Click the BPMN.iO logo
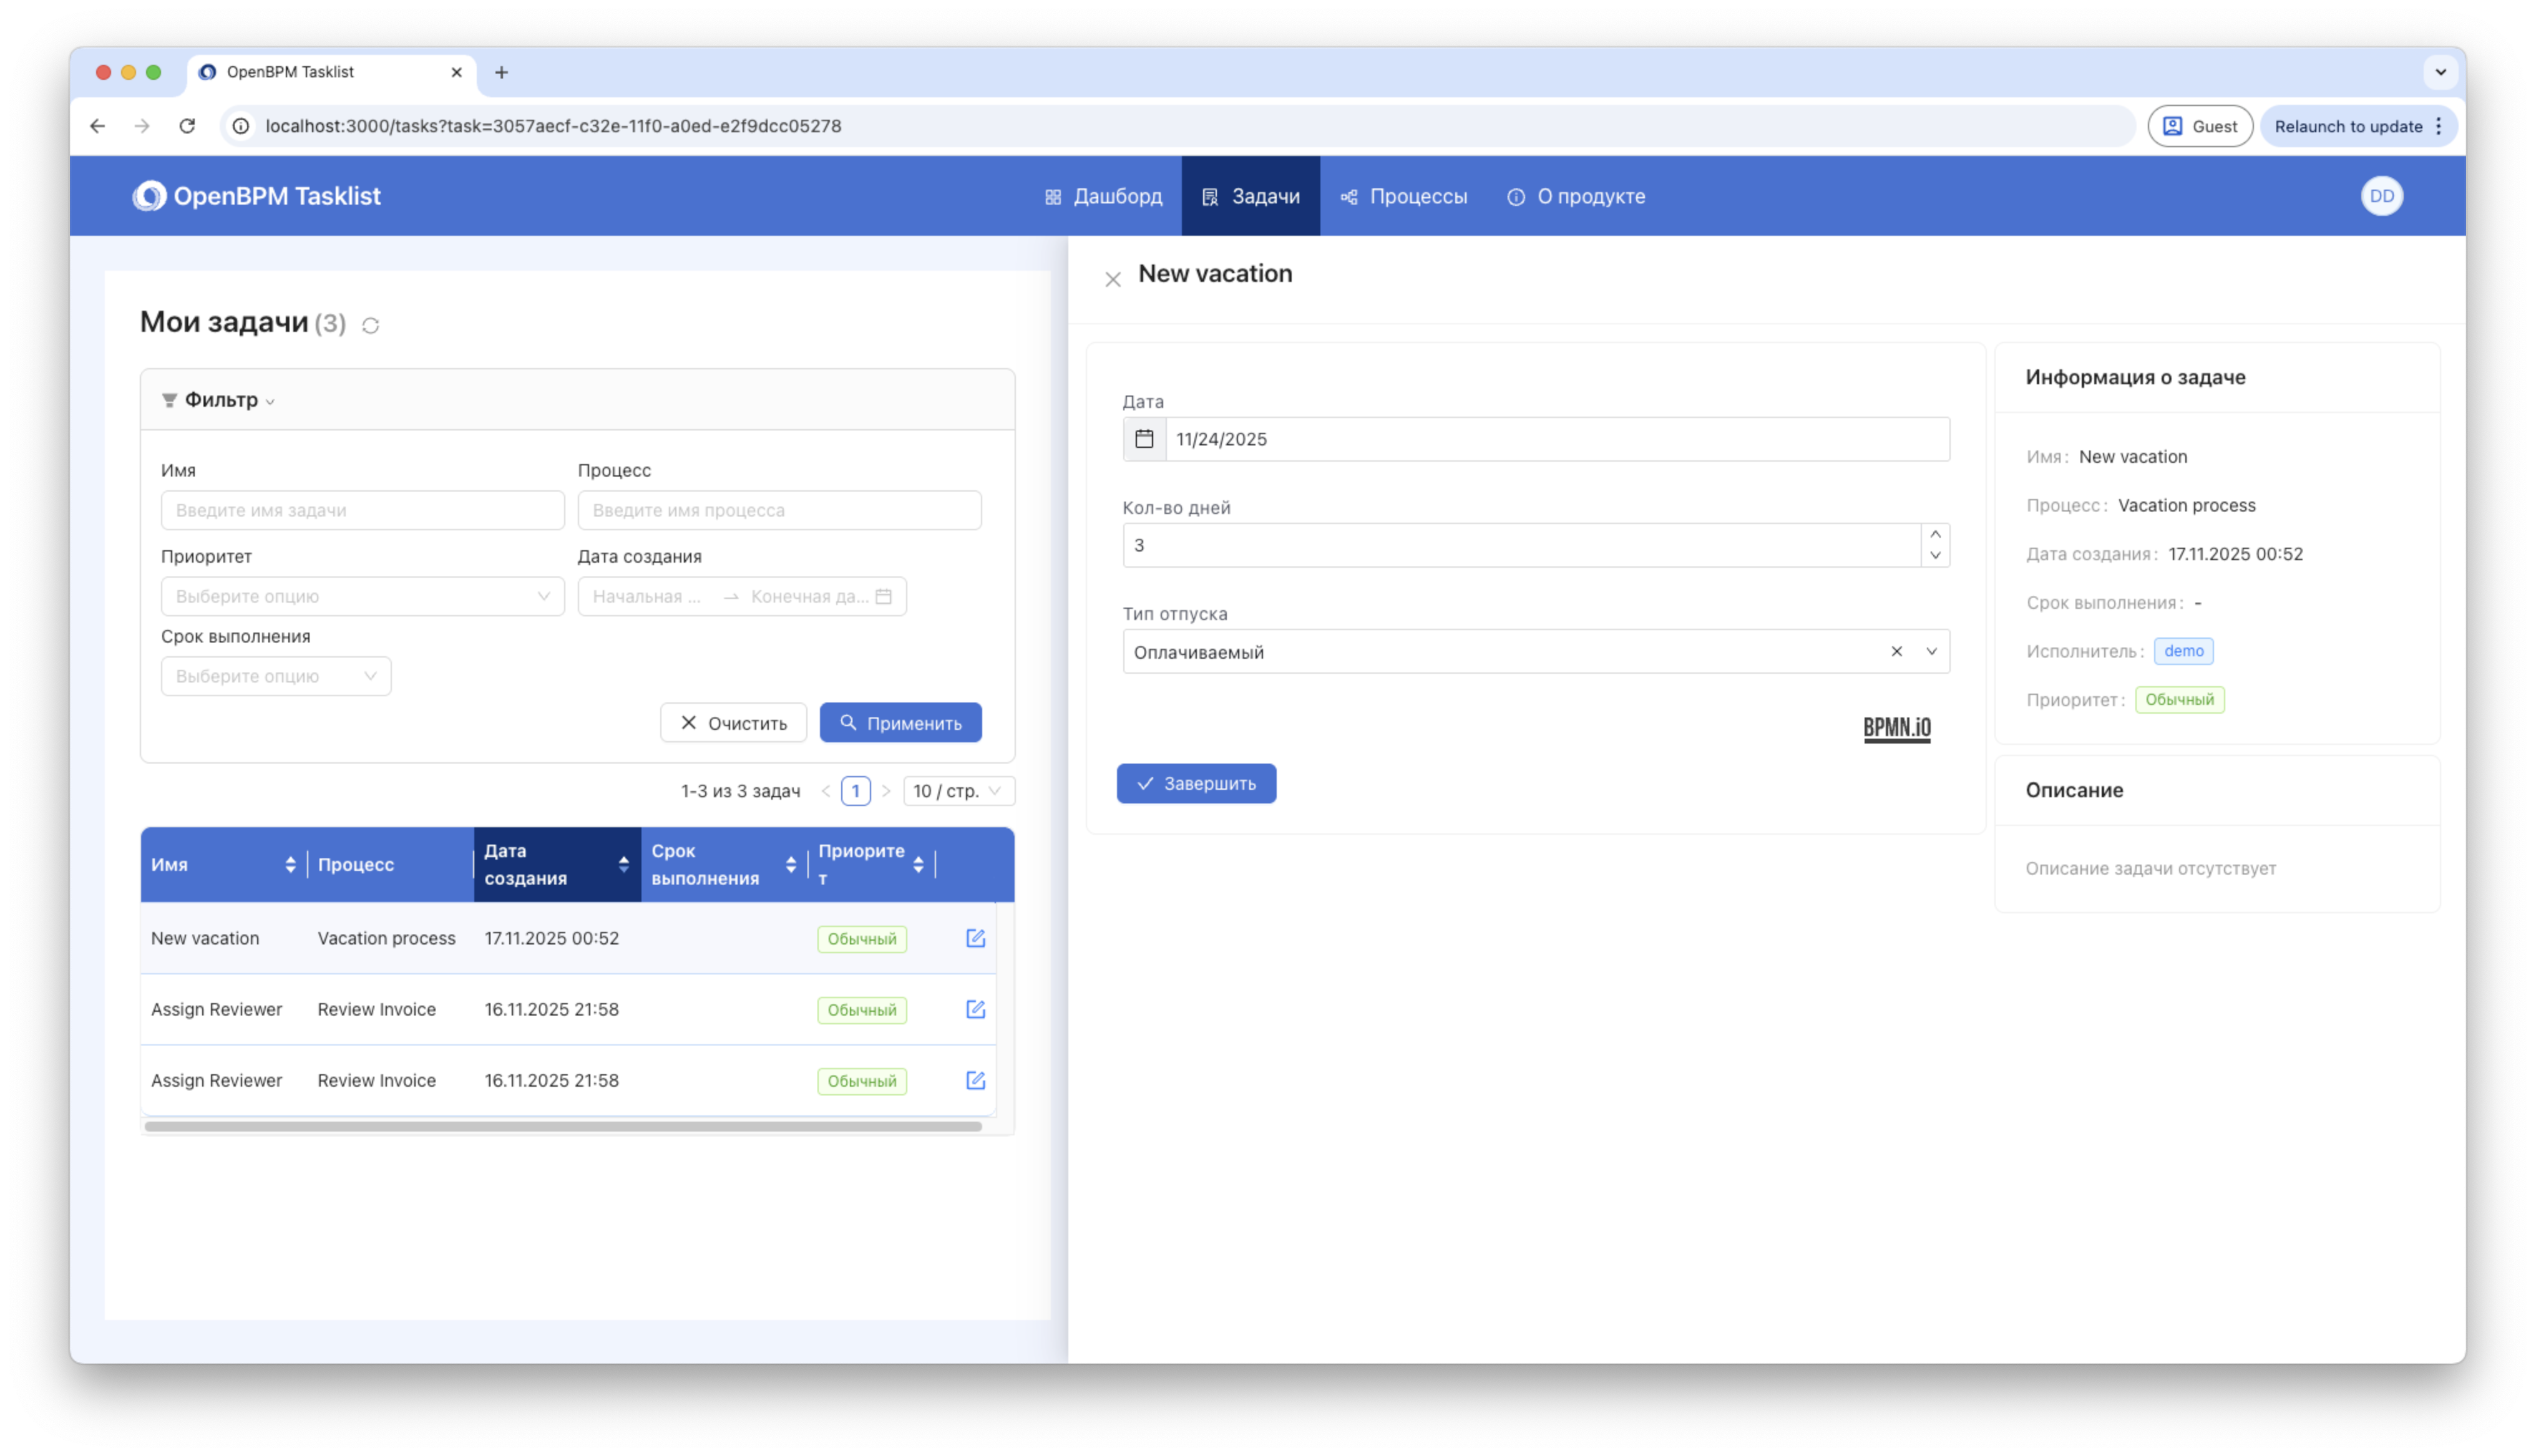Image resolution: width=2536 pixels, height=1456 pixels. [x=1896, y=727]
